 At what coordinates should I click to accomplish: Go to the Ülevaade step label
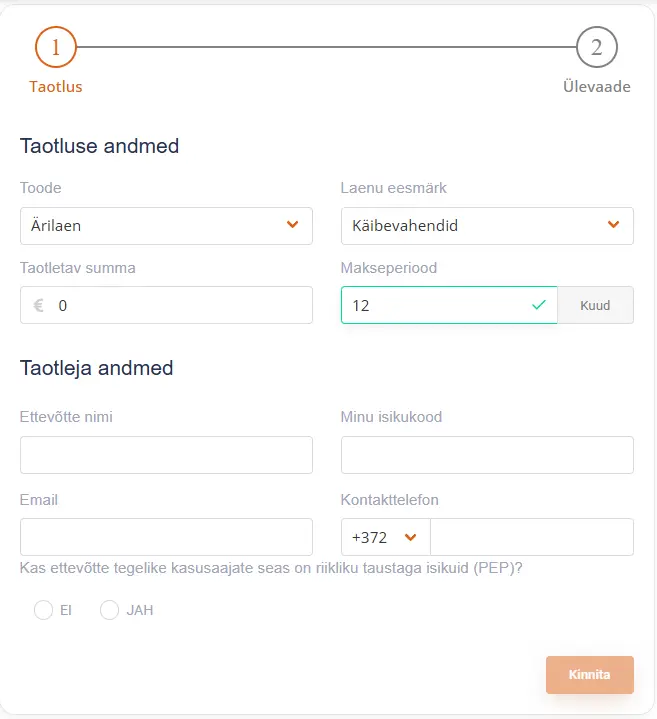pyautogui.click(x=596, y=87)
